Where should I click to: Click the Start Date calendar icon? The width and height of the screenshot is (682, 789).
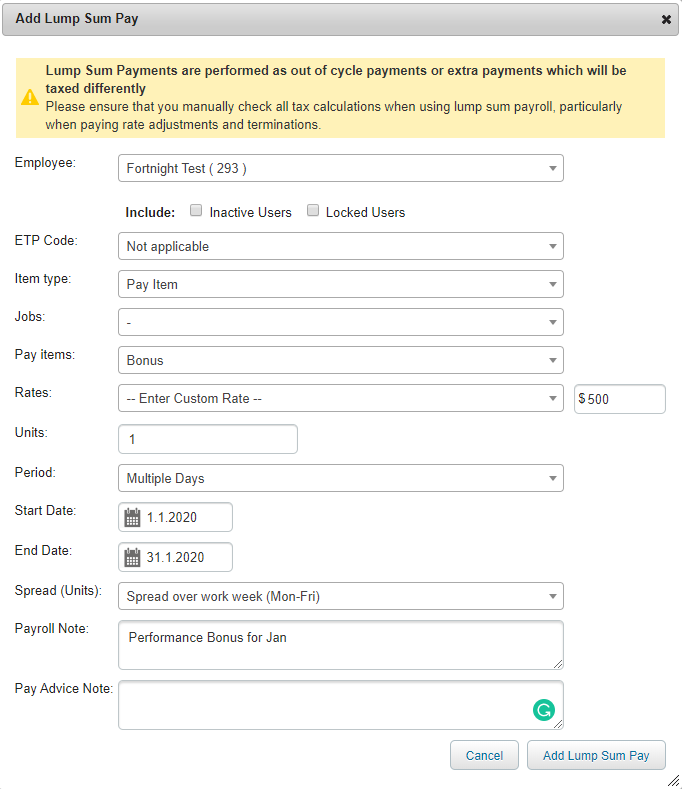coord(132,518)
